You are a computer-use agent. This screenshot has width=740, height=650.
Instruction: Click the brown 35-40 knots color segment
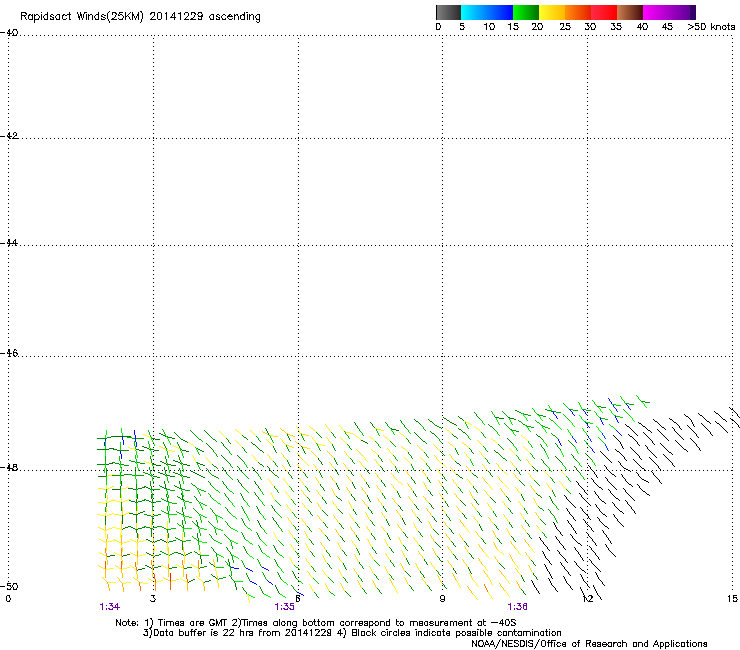click(x=630, y=12)
